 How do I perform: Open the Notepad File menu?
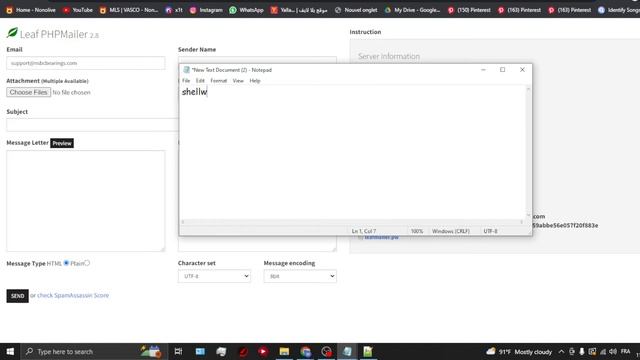[x=186, y=81]
